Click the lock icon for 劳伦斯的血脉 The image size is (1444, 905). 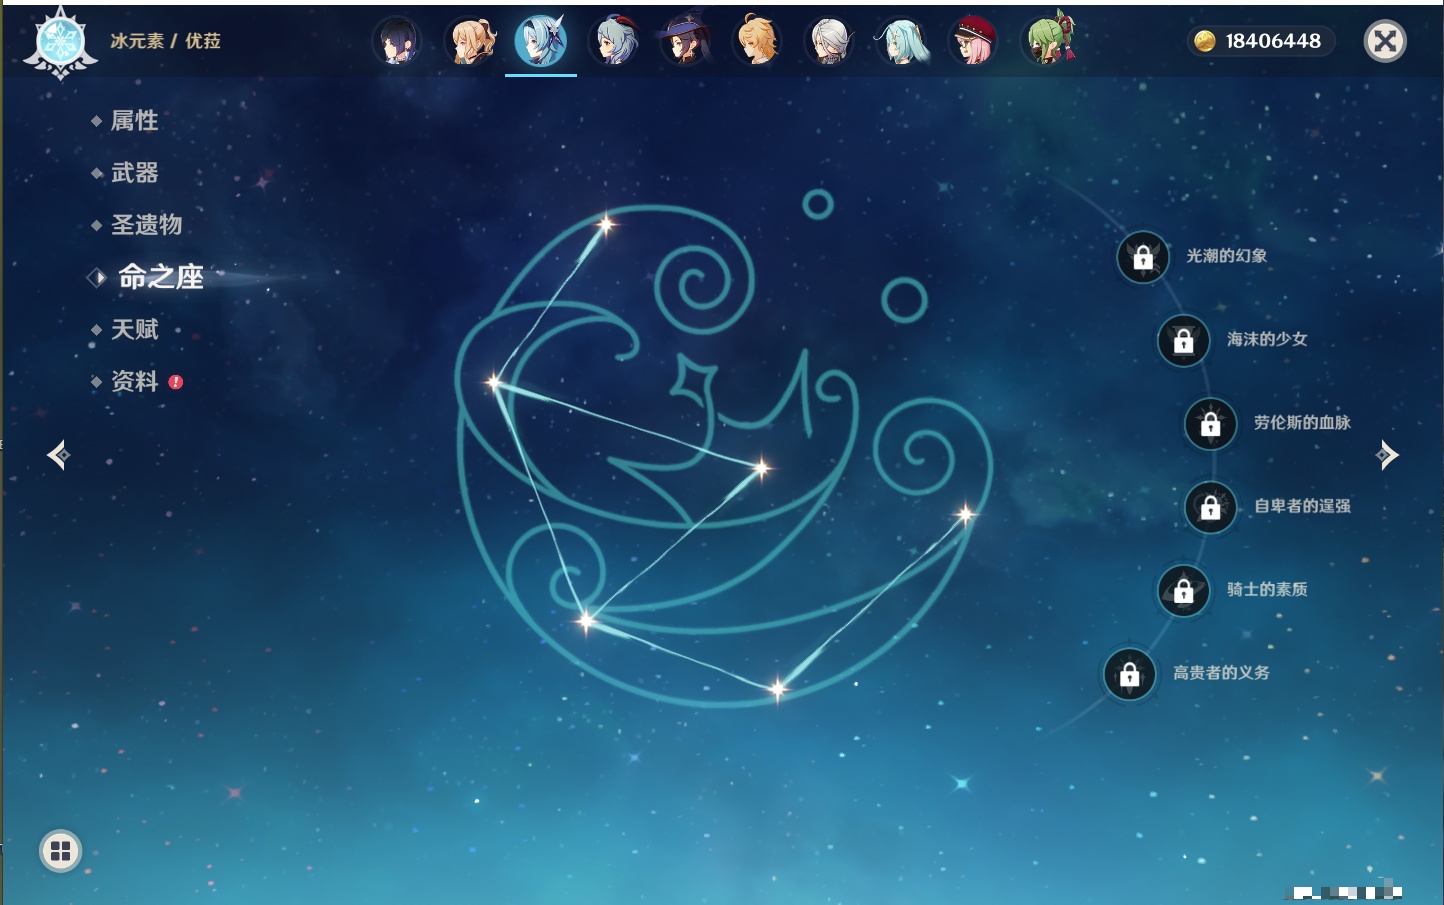click(1211, 423)
